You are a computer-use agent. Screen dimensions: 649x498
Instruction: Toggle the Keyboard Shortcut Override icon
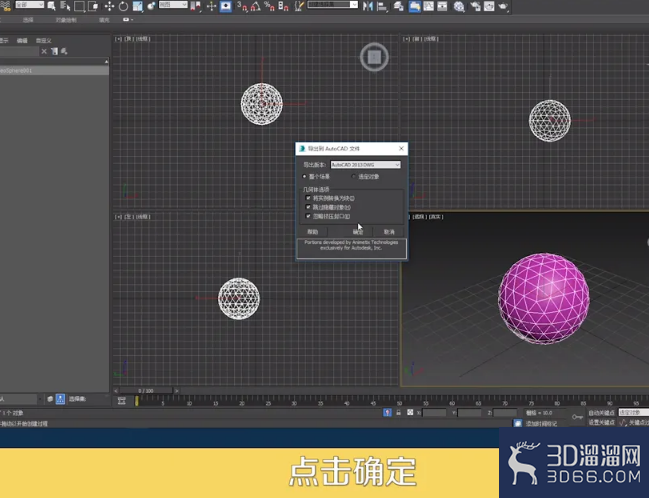(226, 6)
